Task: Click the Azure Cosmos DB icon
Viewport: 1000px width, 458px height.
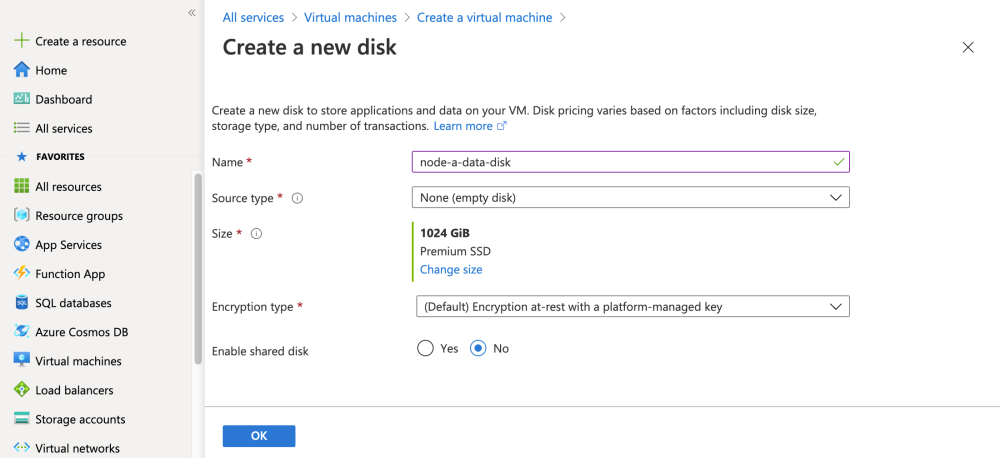Action: pos(21,332)
